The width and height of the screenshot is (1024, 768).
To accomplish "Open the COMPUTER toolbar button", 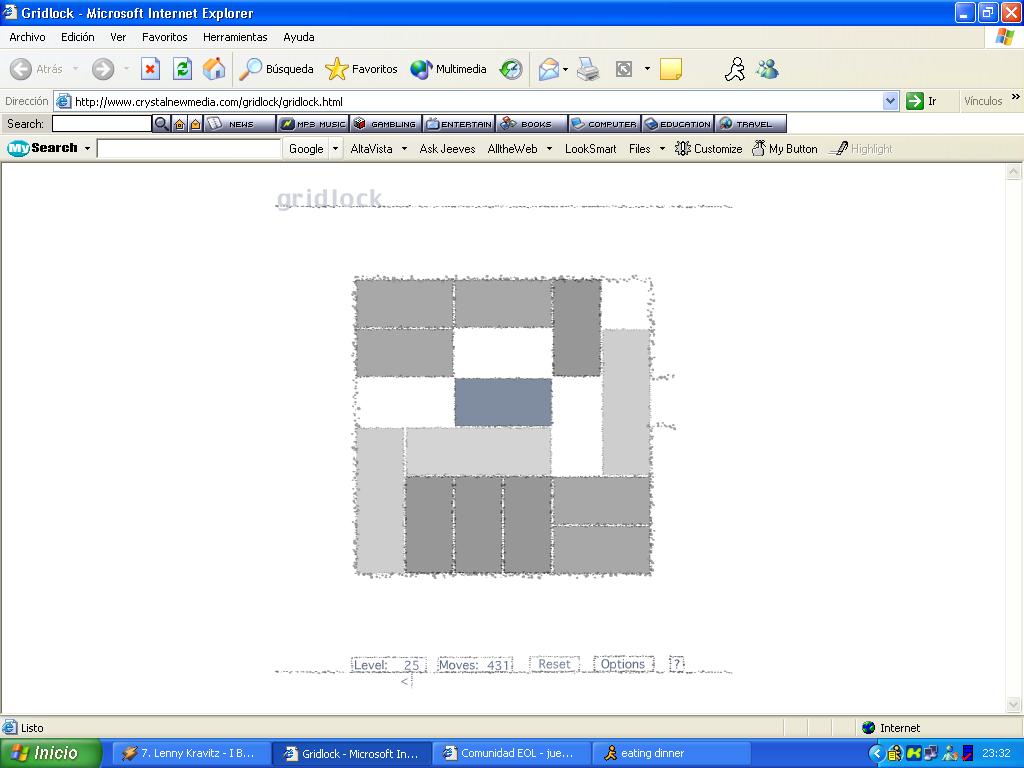I will pyautogui.click(x=605, y=123).
